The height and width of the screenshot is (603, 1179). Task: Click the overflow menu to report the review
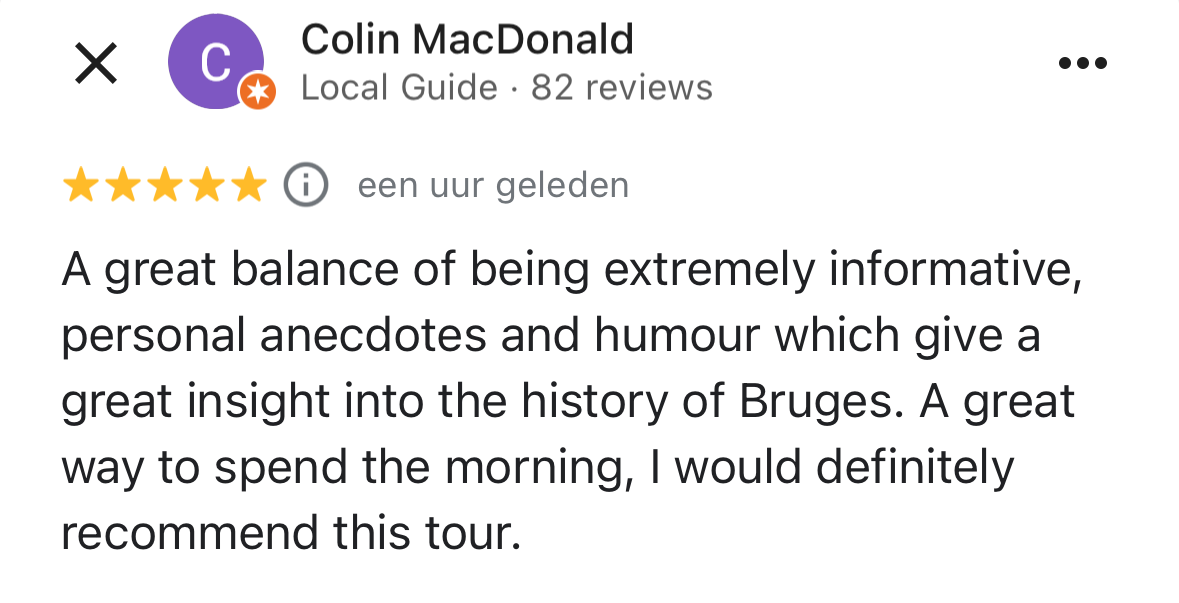(x=1082, y=62)
